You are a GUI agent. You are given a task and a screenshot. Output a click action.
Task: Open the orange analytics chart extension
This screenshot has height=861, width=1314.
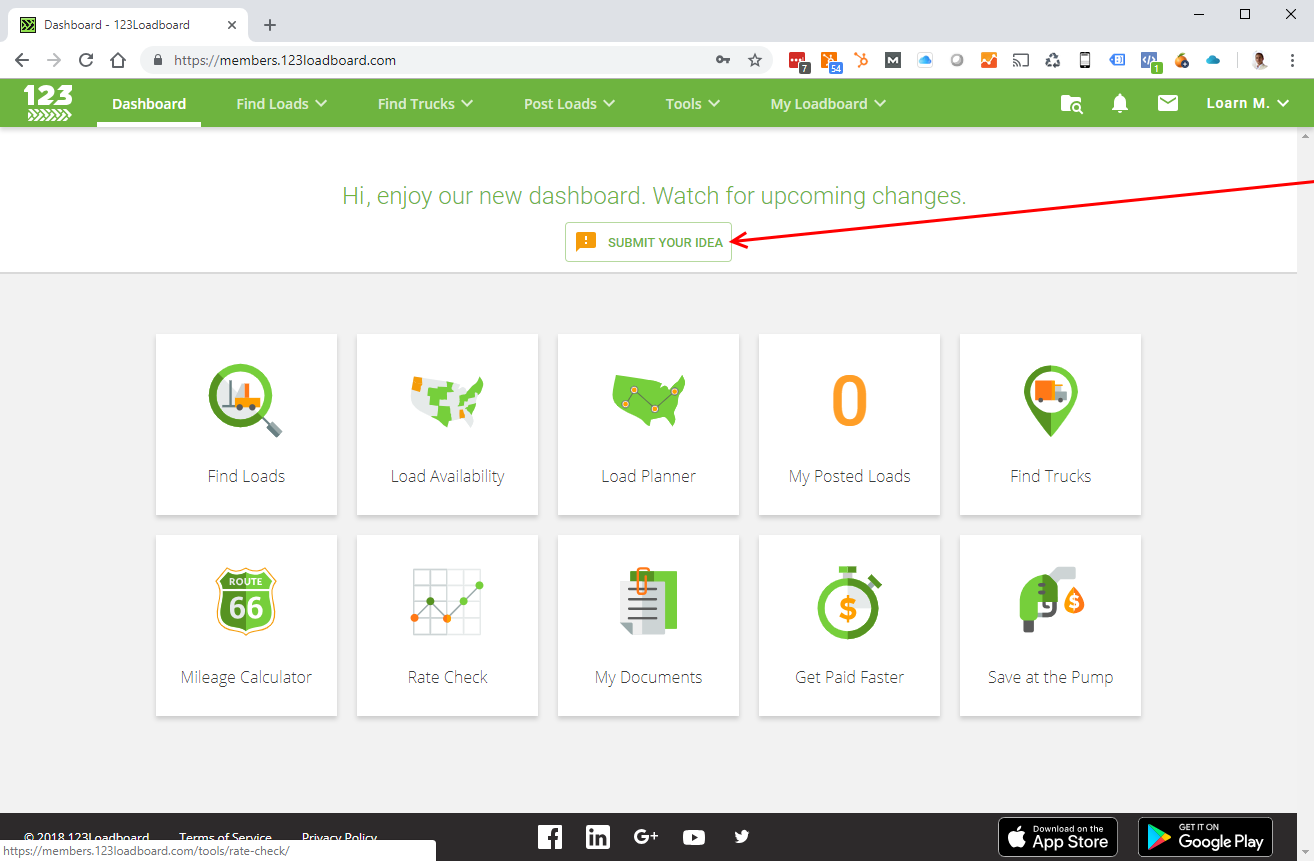[x=988, y=60]
